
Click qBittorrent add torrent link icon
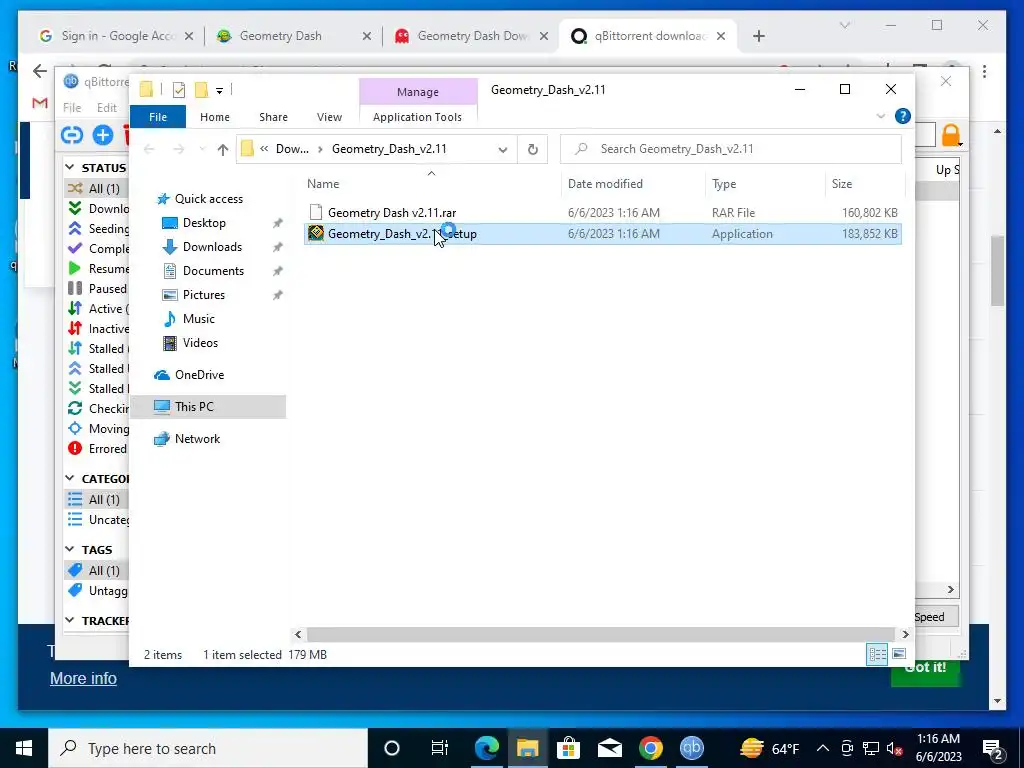[x=72, y=135]
